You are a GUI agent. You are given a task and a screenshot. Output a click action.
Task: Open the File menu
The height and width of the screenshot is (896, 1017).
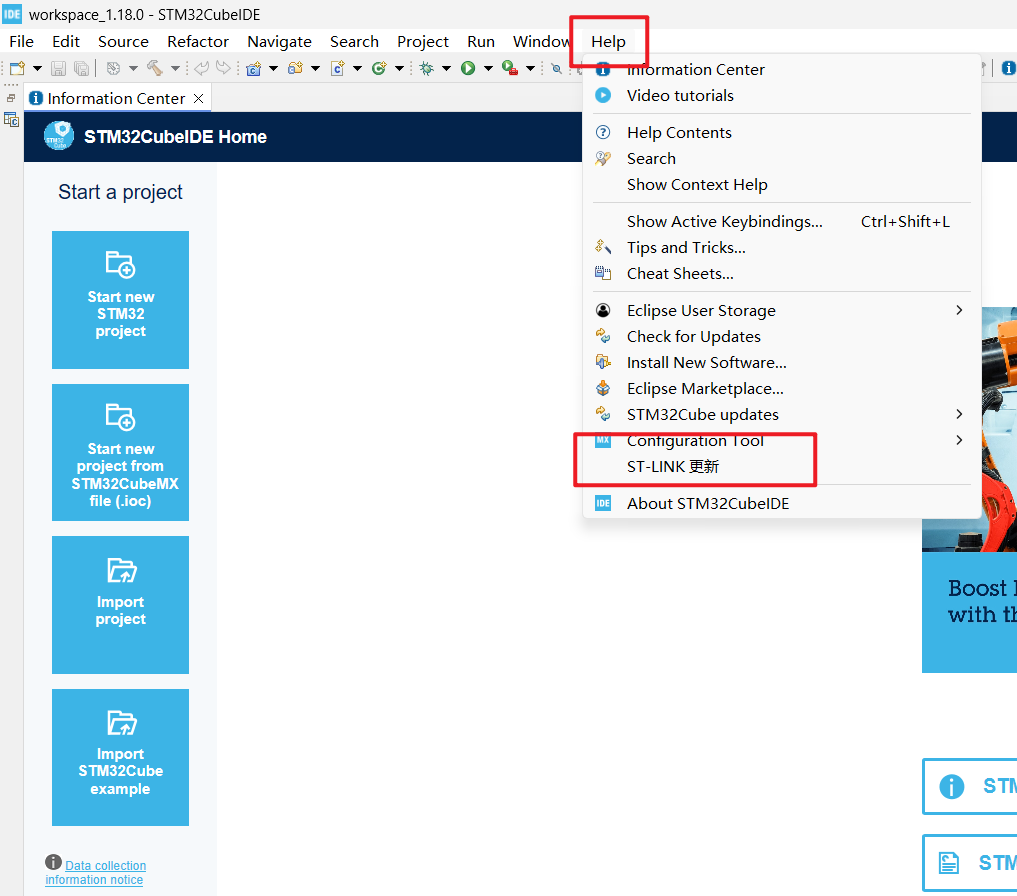click(21, 42)
